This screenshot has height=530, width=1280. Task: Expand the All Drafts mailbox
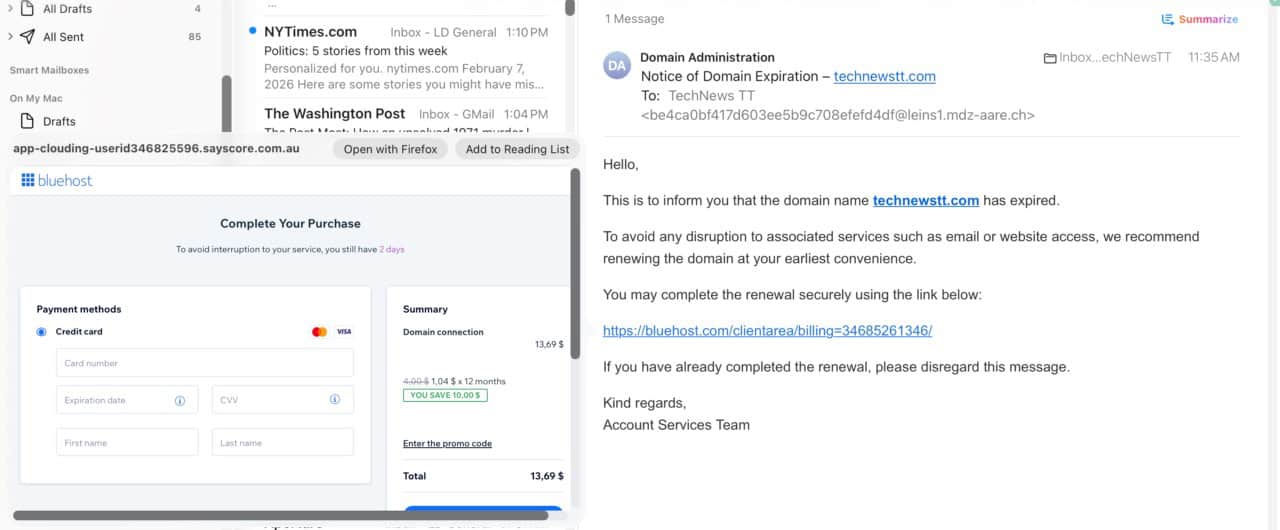10,9
